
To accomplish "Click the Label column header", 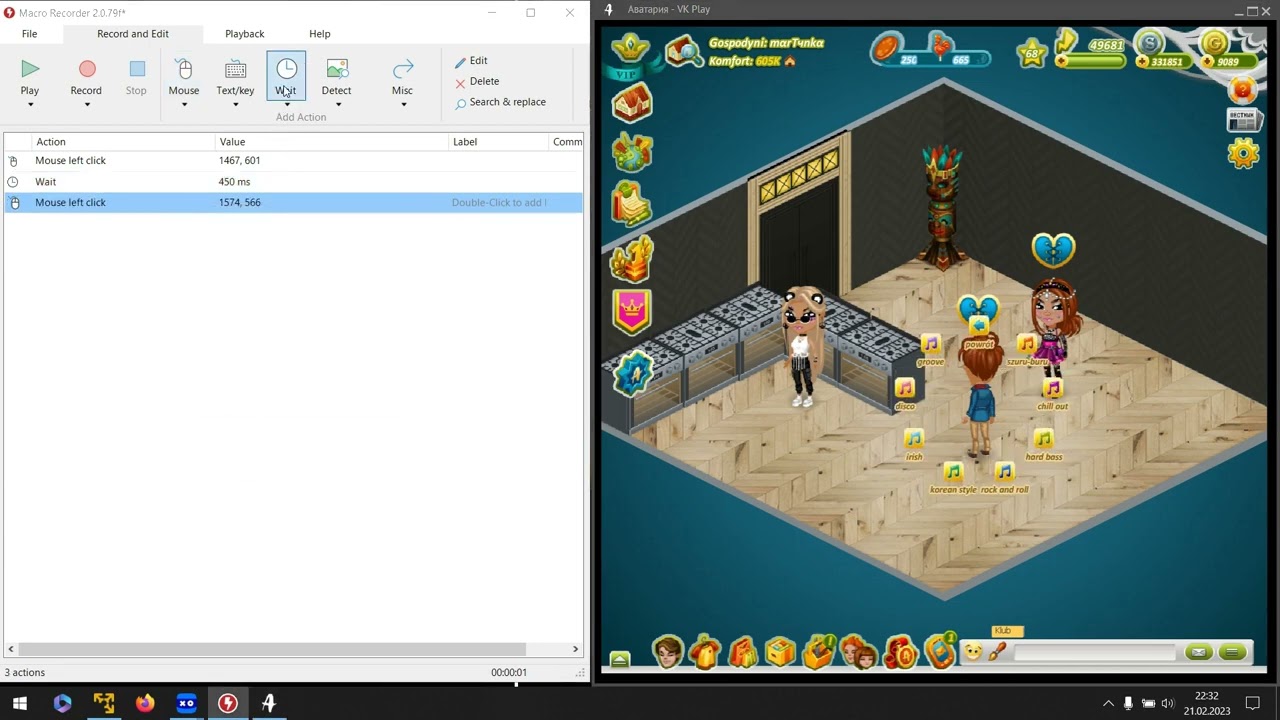I will point(498,142).
